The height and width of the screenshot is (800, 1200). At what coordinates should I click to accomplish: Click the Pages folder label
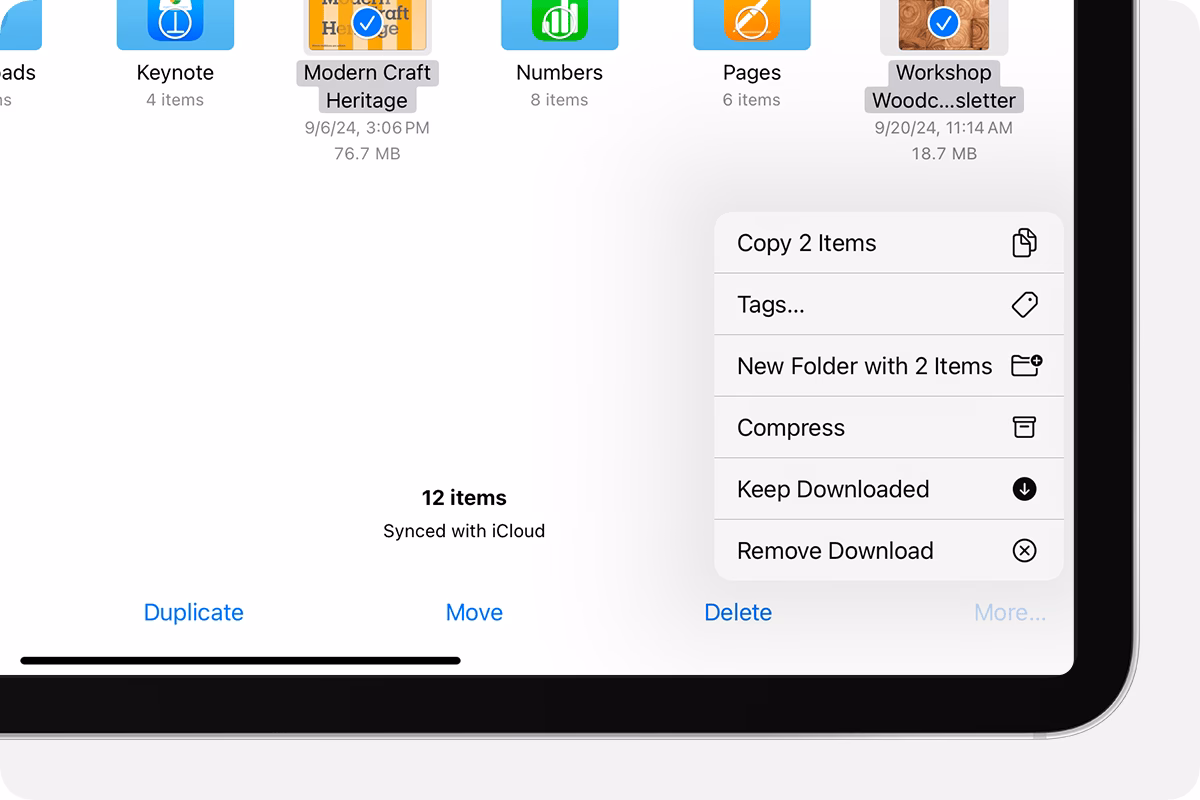coord(751,72)
